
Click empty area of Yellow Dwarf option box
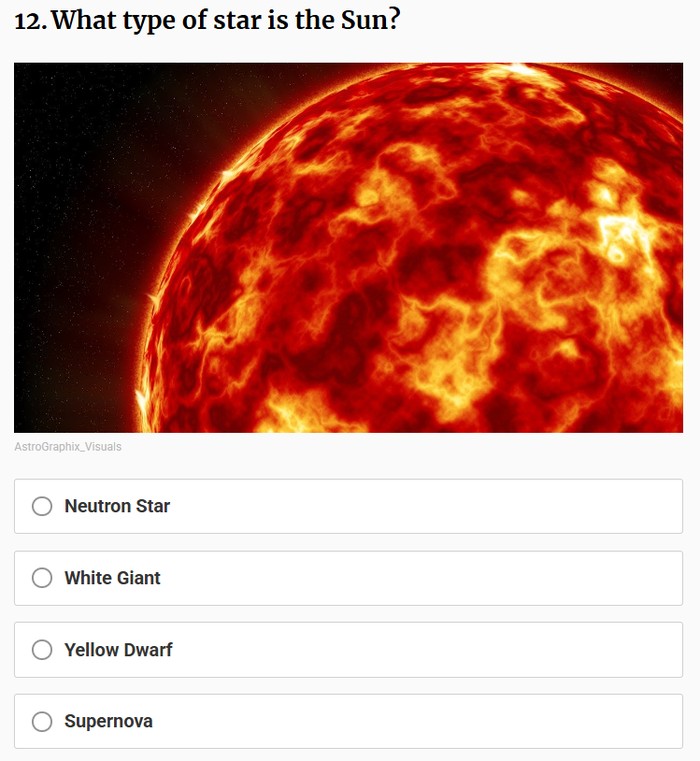[450, 650]
